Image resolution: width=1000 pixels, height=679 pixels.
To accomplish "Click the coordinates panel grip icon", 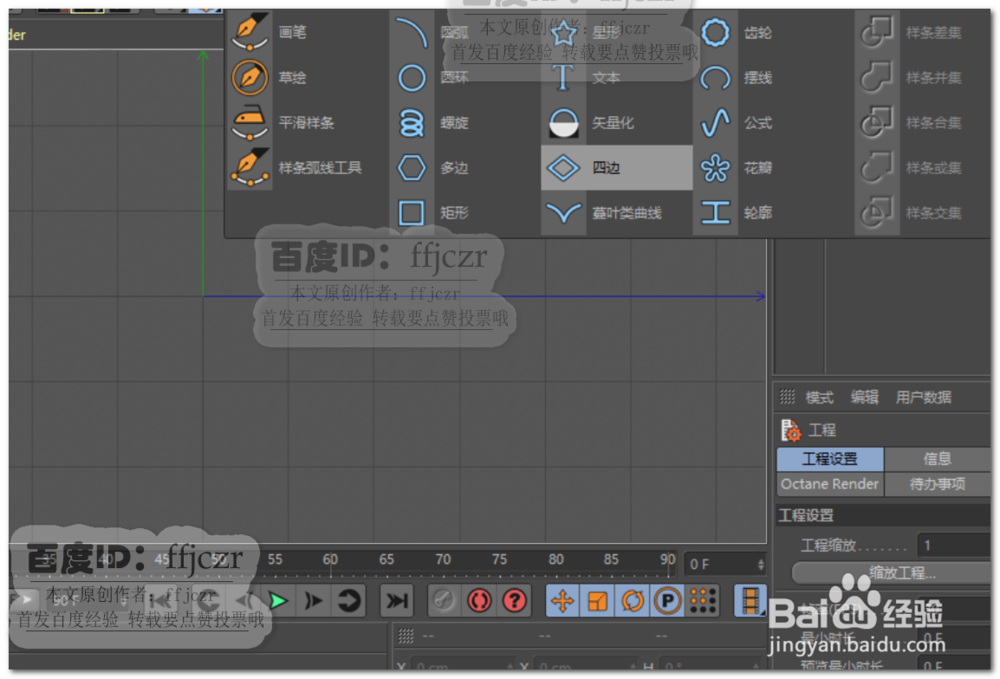I will click(406, 636).
